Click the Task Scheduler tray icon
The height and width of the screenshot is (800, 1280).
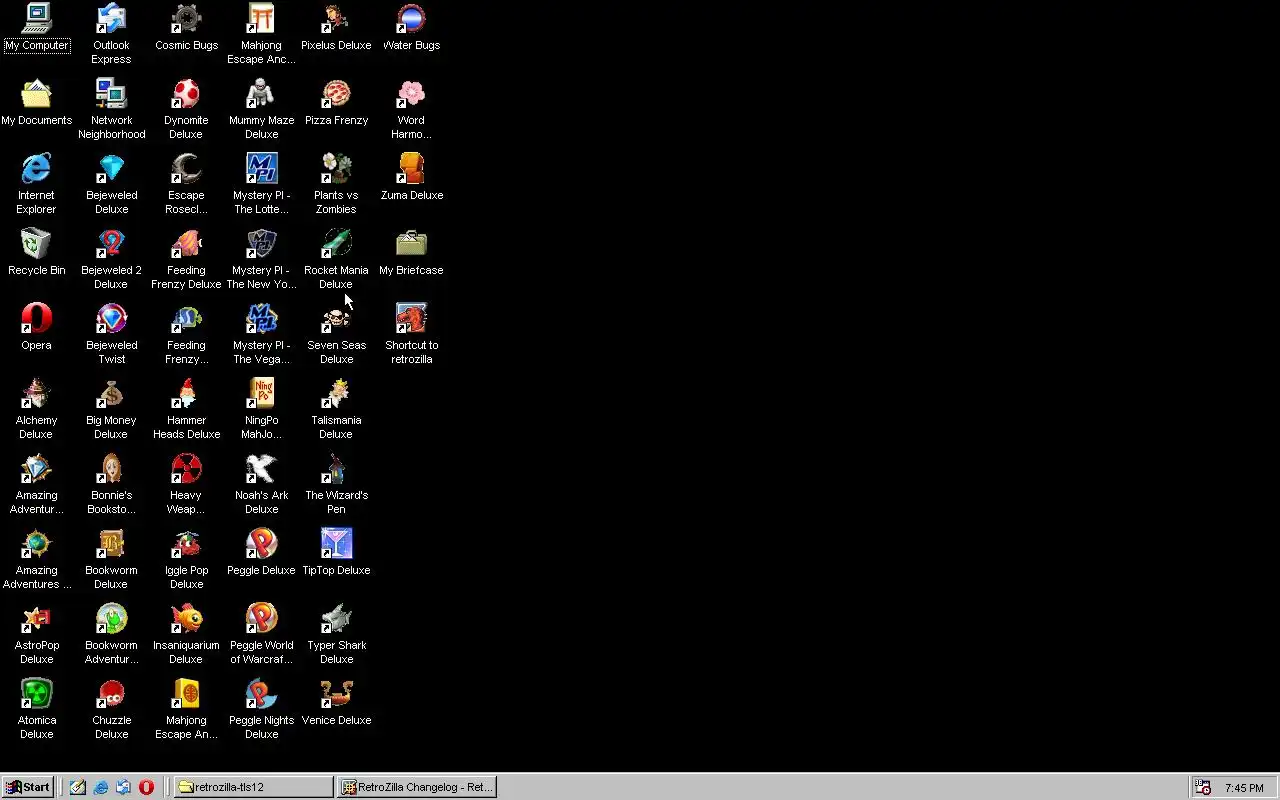[1203, 787]
